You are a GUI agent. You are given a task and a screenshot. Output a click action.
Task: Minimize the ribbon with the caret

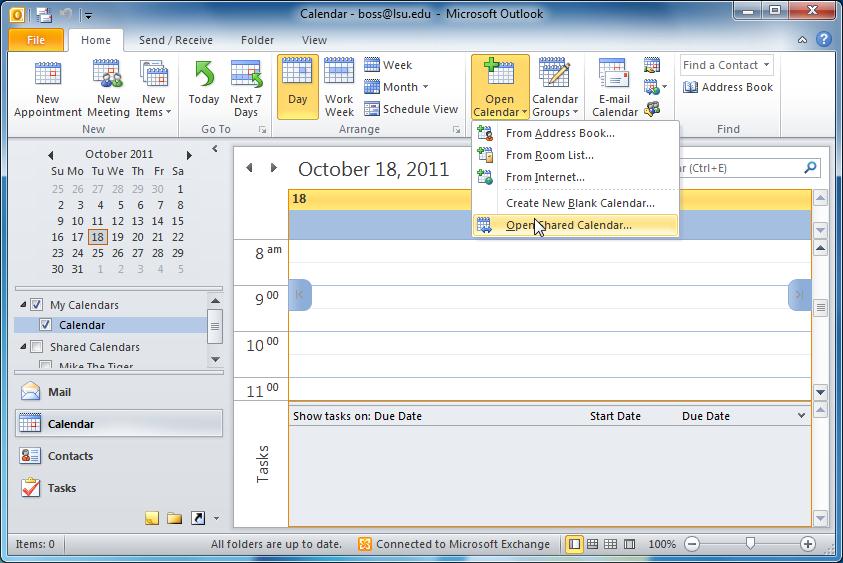point(802,40)
